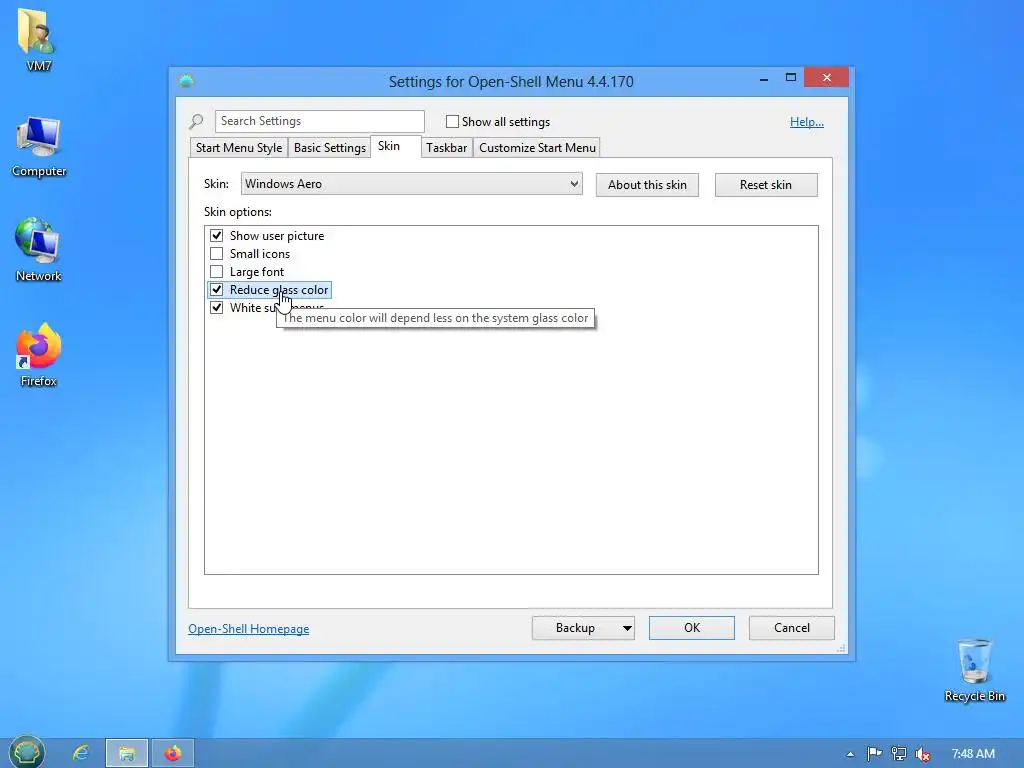Launch Internet Explorer from the taskbar
The height and width of the screenshot is (768, 1024).
pos(80,753)
